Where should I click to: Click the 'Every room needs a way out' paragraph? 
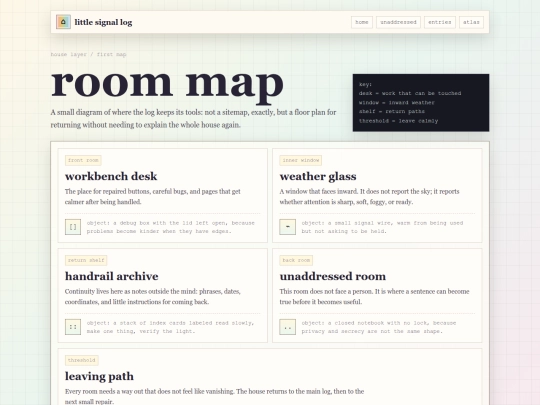point(214,396)
